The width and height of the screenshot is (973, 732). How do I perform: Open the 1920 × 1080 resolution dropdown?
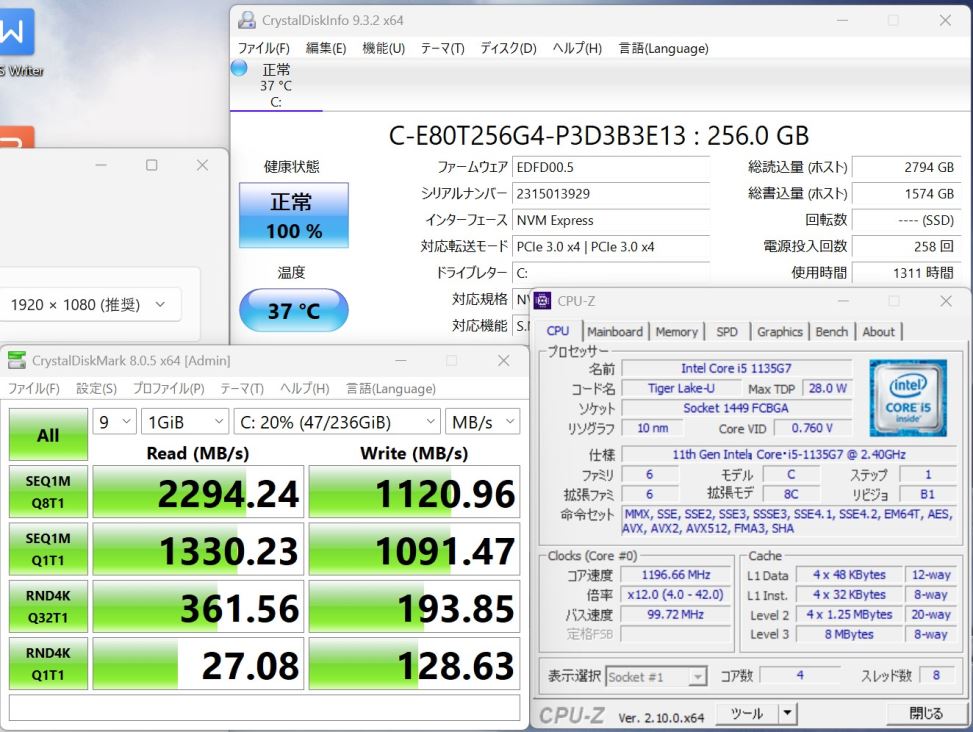(89, 305)
